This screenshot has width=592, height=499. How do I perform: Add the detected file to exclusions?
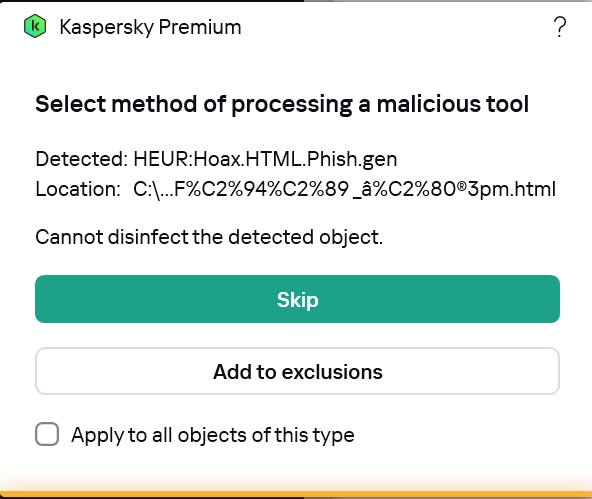[x=298, y=371]
